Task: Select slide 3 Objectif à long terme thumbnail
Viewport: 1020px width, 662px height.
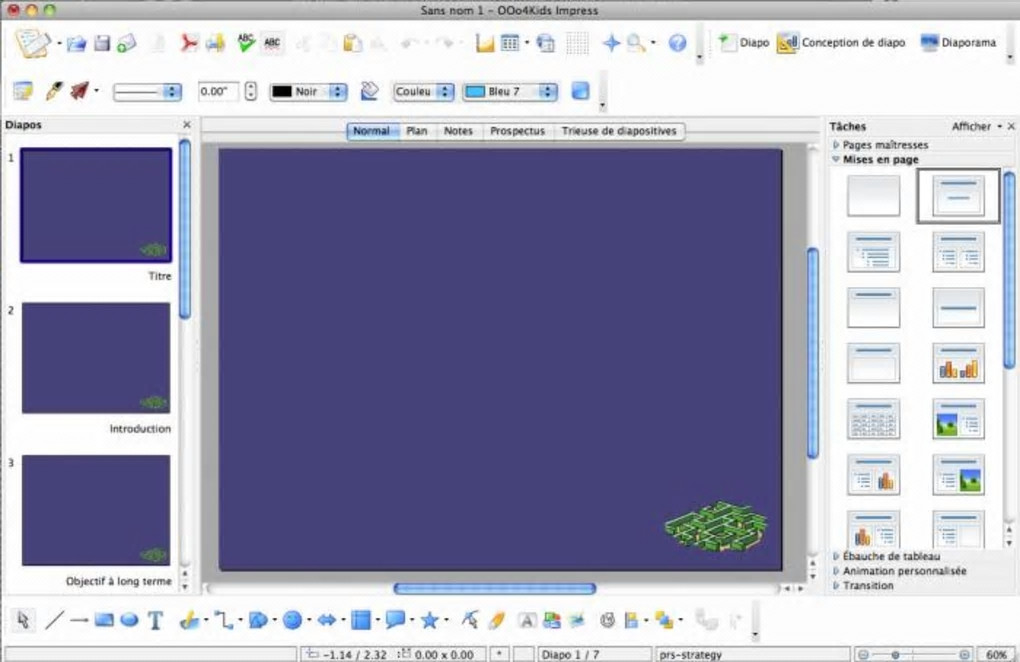Action: click(x=96, y=510)
